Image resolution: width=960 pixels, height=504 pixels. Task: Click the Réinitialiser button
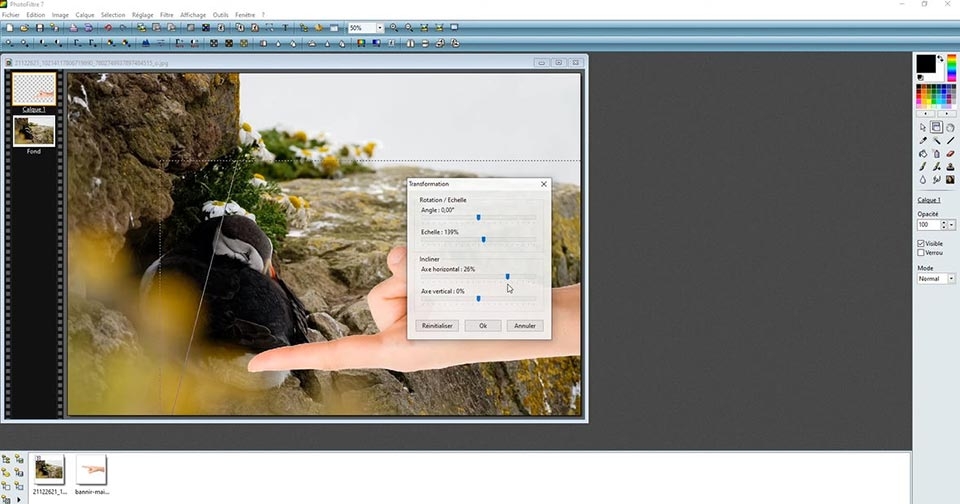(437, 326)
